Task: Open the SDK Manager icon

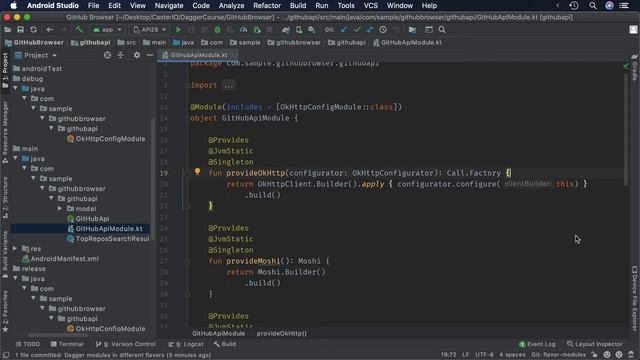Action: coord(312,30)
